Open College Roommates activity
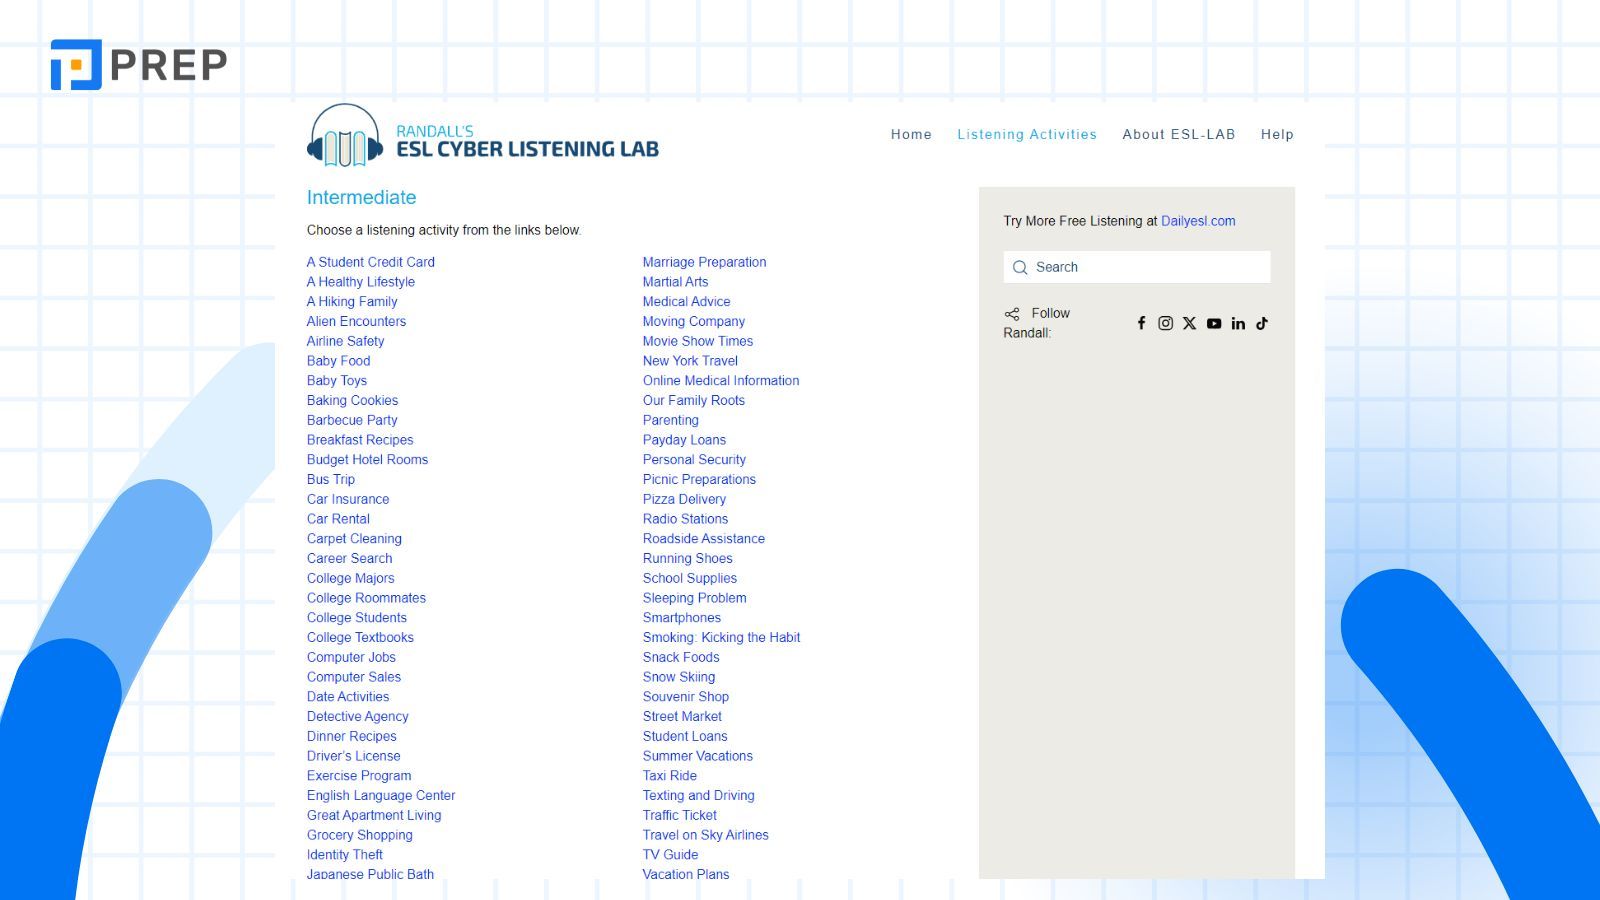The height and width of the screenshot is (900, 1600). tap(366, 598)
